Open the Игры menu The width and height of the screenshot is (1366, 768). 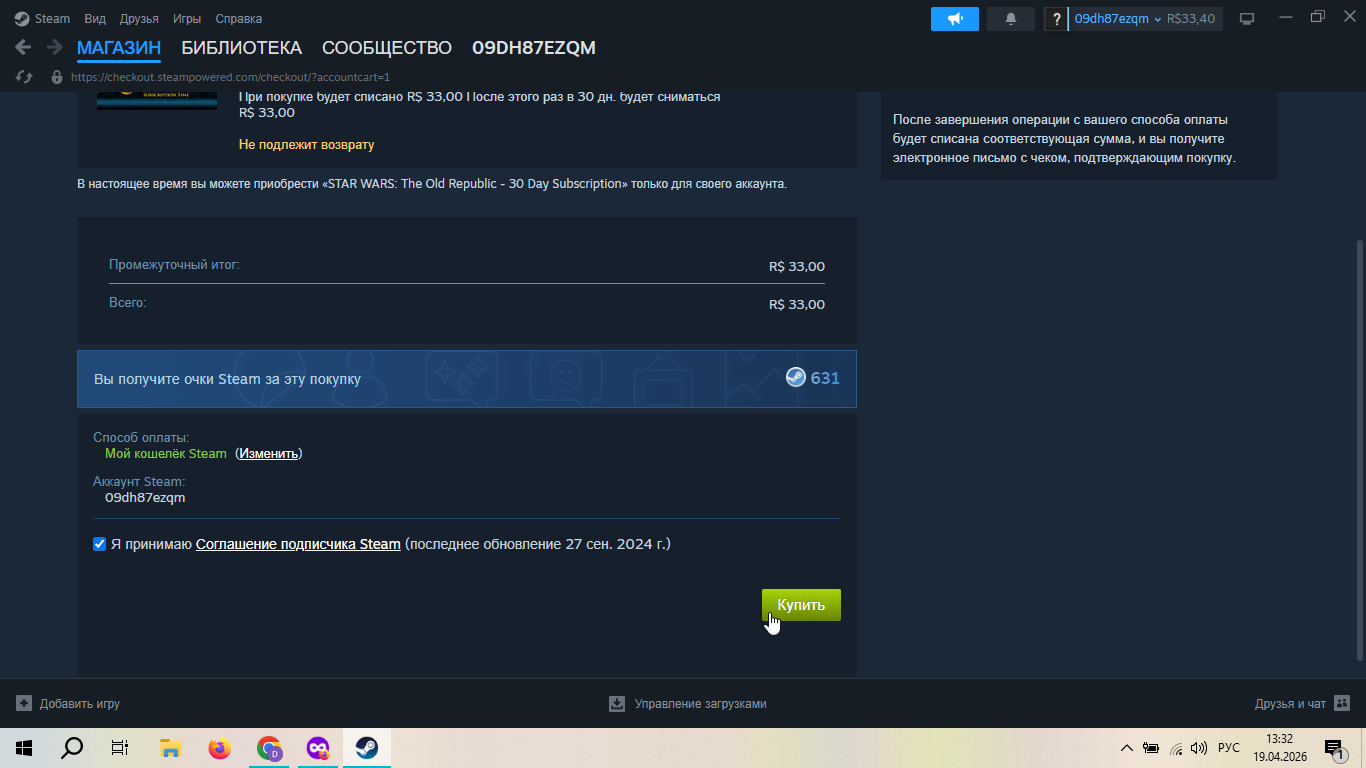click(187, 19)
